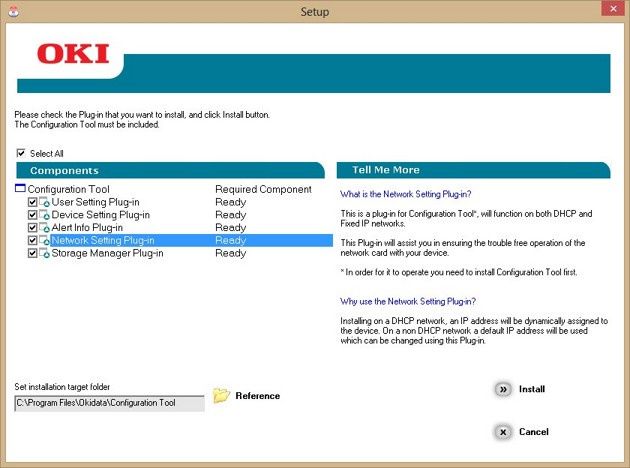Click the Alert Info Plug-in component icon
This screenshot has width=630, height=468.
44,228
